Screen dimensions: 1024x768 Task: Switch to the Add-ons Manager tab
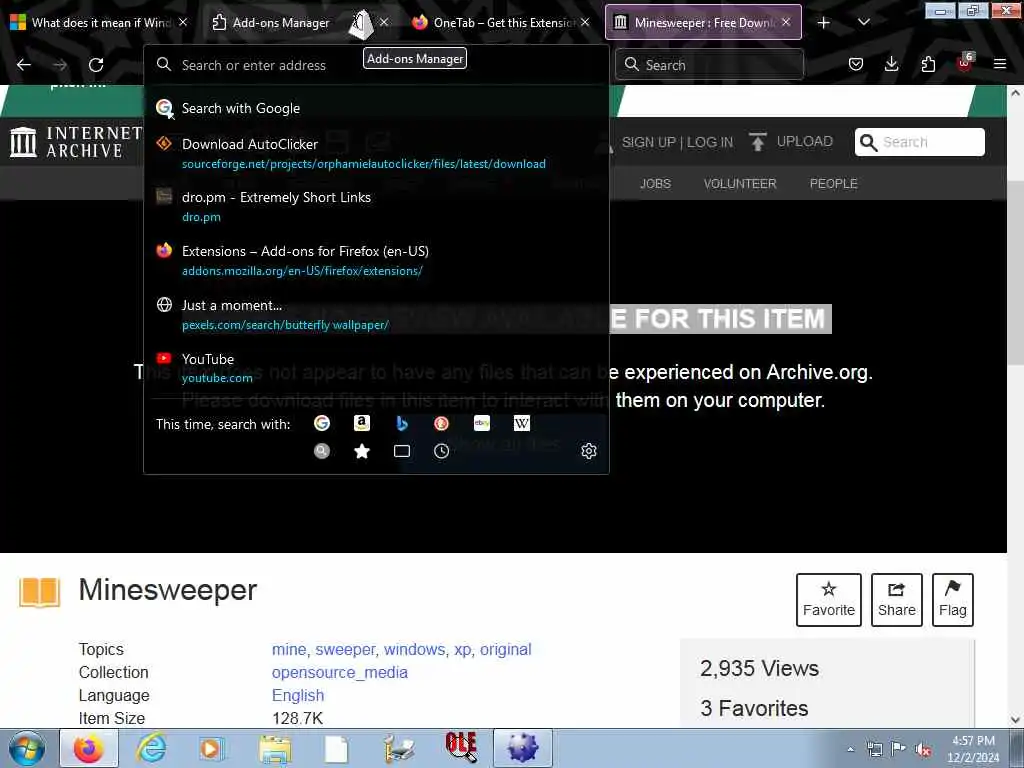coord(280,23)
